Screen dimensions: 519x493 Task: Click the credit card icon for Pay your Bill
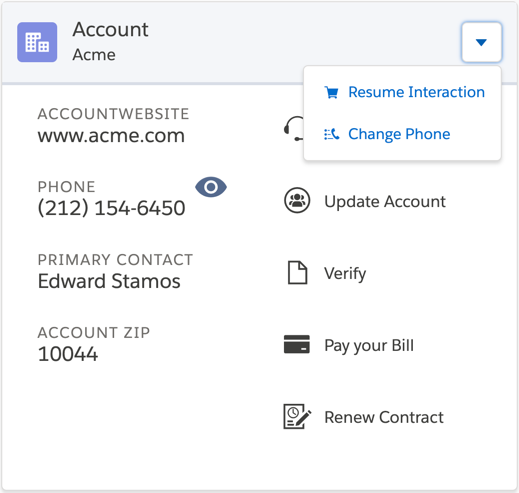point(297,344)
